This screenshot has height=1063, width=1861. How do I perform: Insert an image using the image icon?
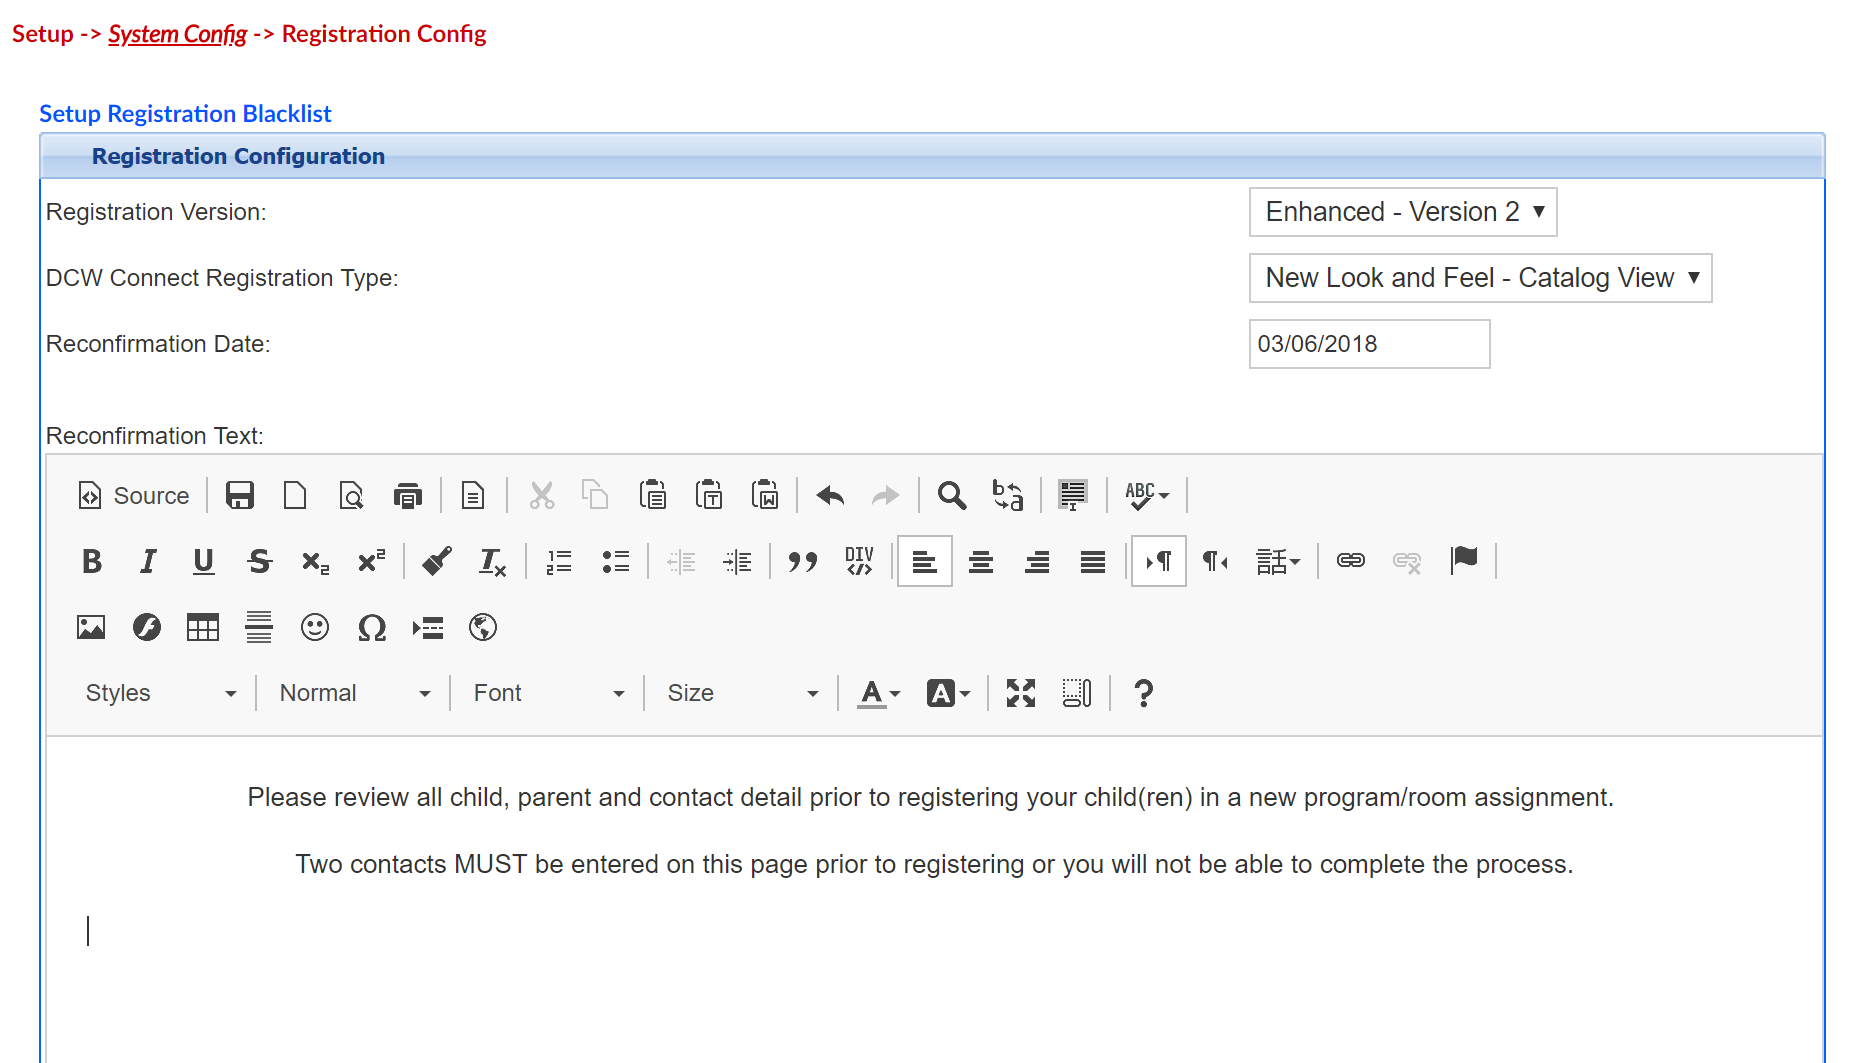click(91, 627)
